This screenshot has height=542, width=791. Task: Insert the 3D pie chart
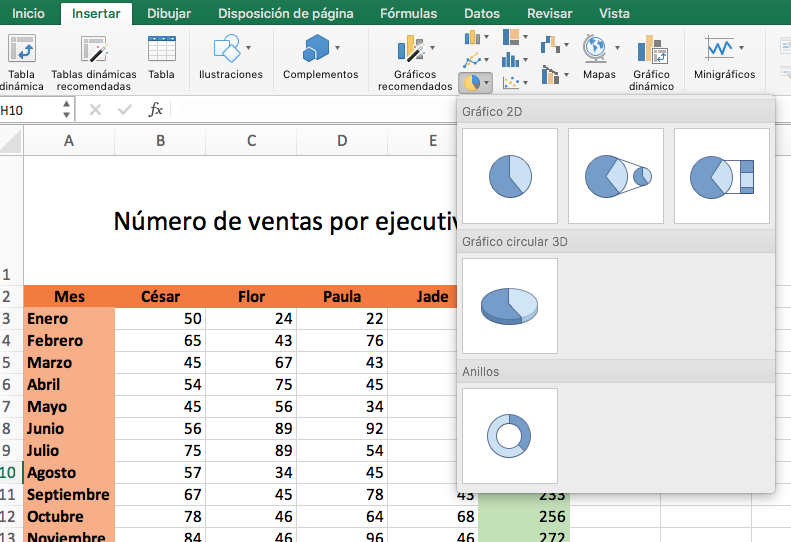pos(510,306)
